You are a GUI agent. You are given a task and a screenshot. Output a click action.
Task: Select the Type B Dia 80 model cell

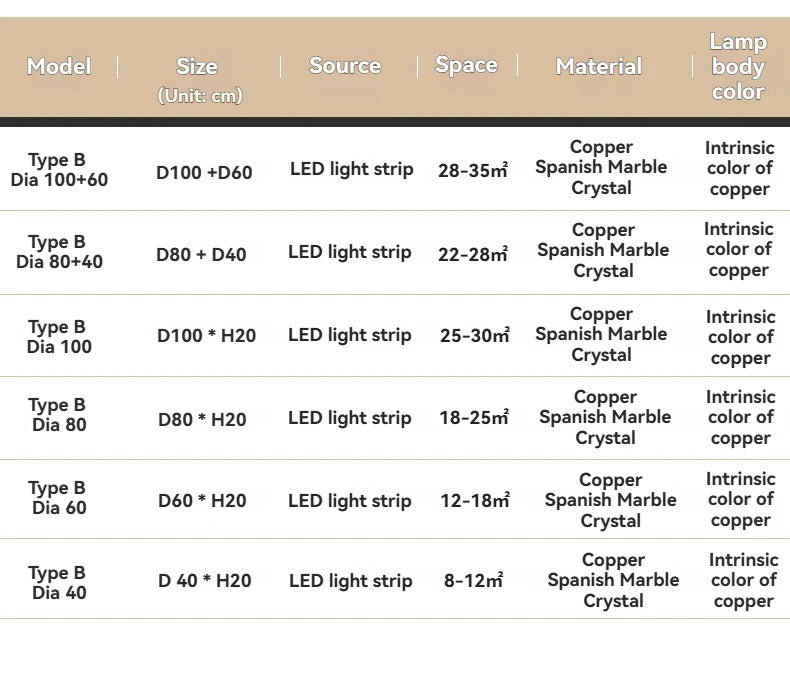tap(59, 415)
